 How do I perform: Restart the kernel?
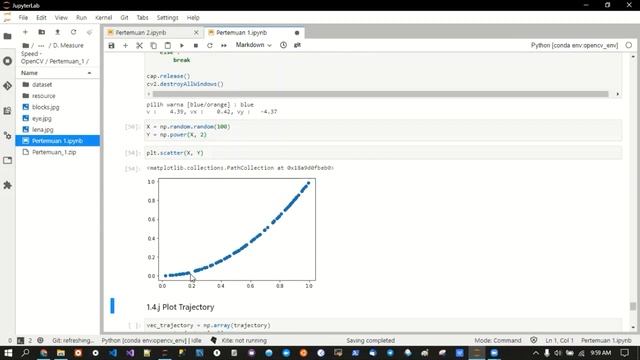[x=210, y=45]
